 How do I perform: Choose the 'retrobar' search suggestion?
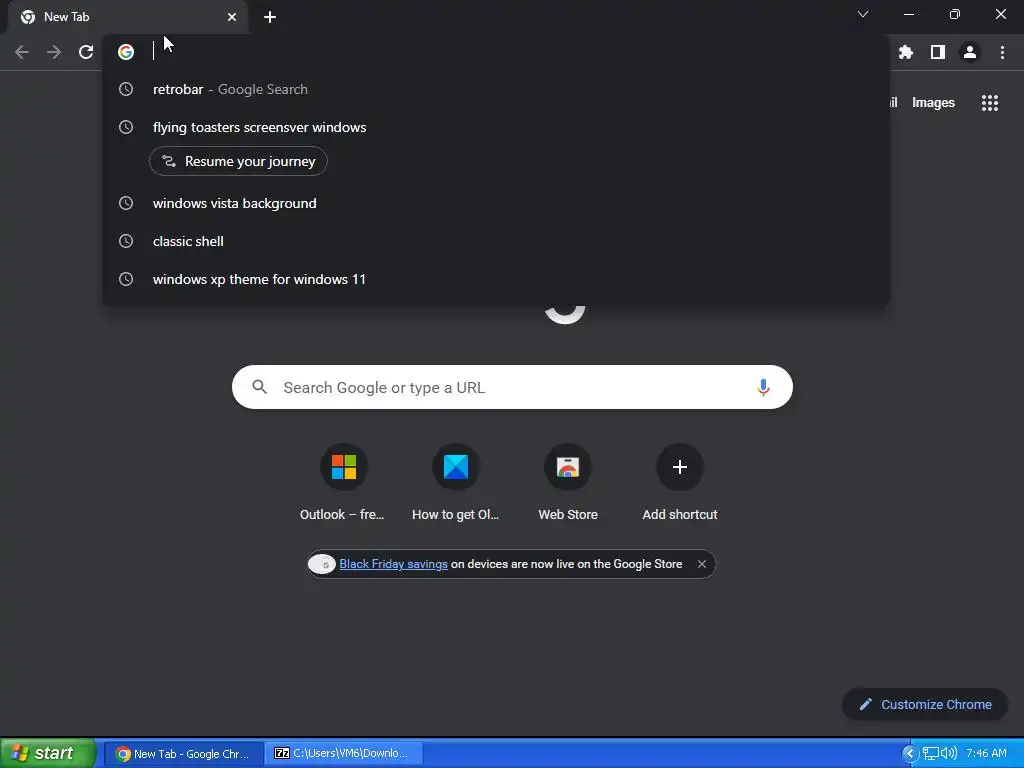(x=496, y=89)
